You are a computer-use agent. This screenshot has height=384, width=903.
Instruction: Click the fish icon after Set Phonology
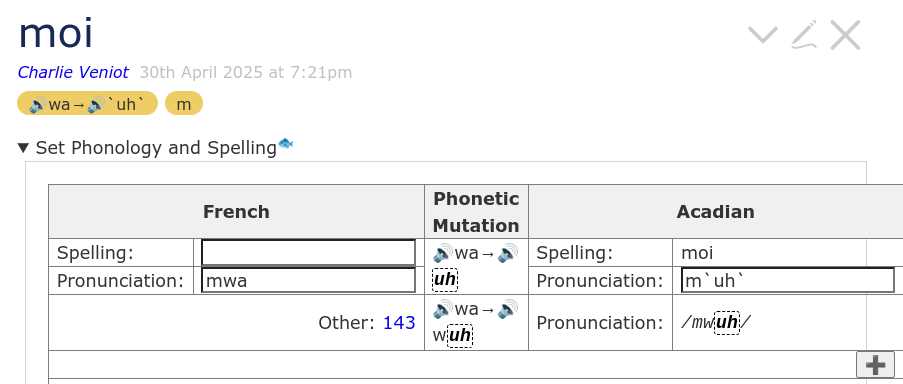pyautogui.click(x=286, y=143)
